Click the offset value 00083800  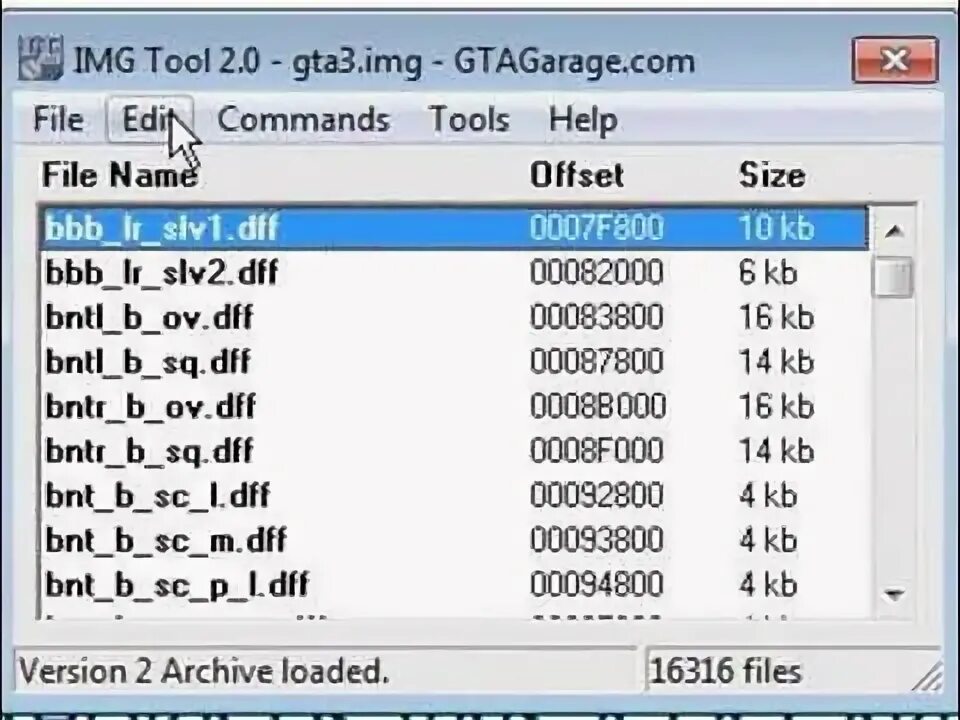tap(597, 317)
